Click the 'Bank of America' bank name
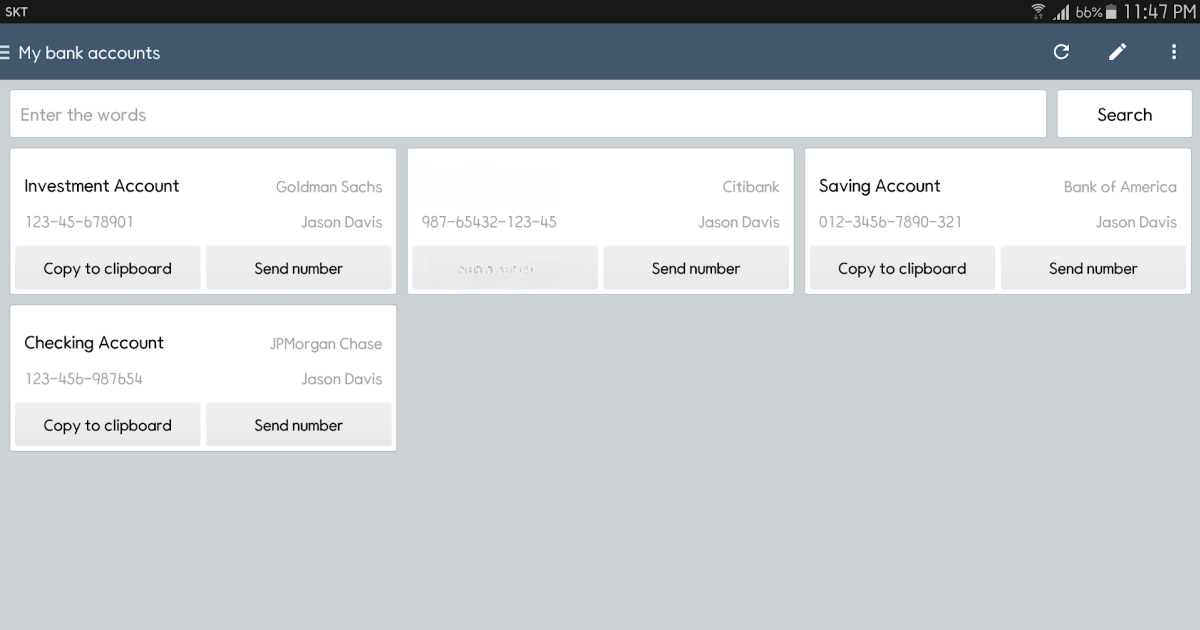Image resolution: width=1200 pixels, height=630 pixels. (x=1120, y=187)
